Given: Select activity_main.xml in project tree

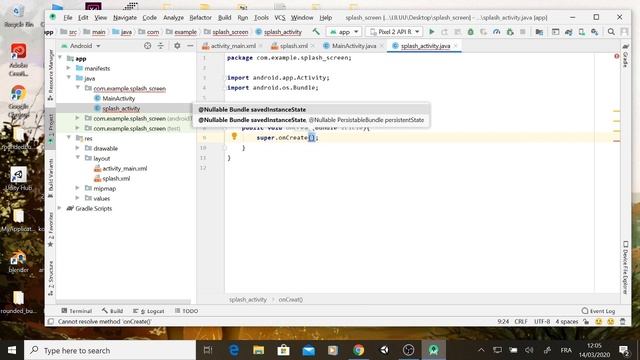Looking at the screenshot, I should pyautogui.click(x=124, y=168).
